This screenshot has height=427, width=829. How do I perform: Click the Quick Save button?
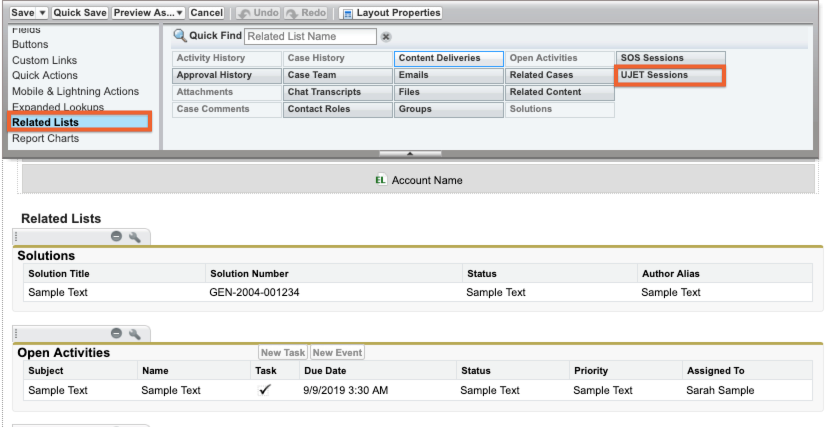(80, 13)
